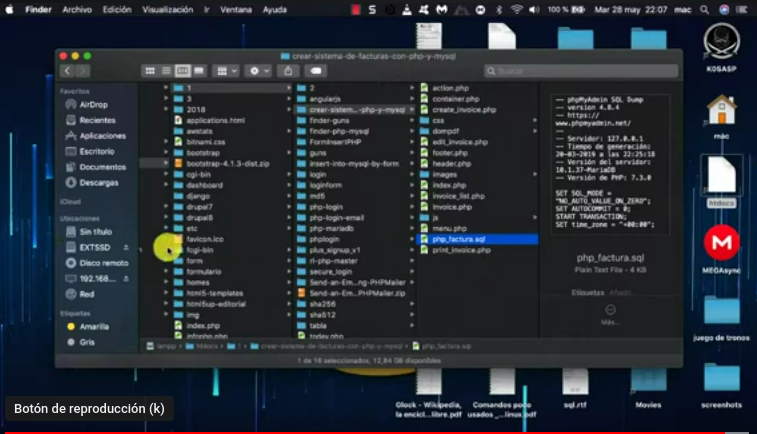Image resolution: width=757 pixels, height=434 pixels.
Task: Open the Visualización menu
Action: pos(167,9)
